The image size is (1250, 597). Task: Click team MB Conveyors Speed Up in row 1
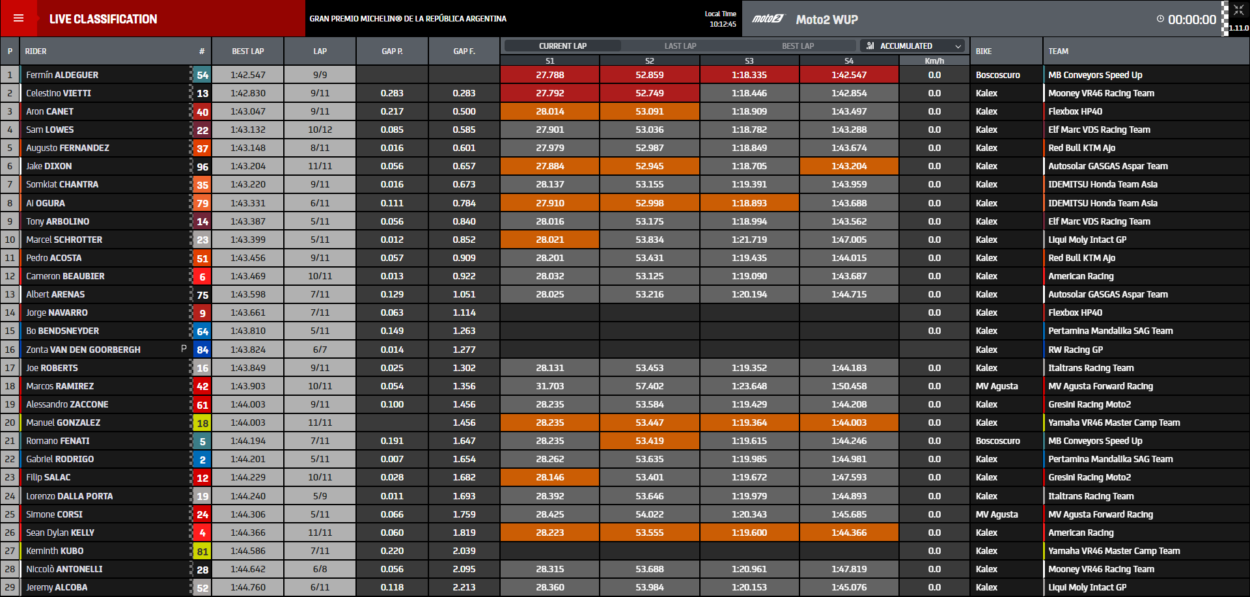[1094, 75]
